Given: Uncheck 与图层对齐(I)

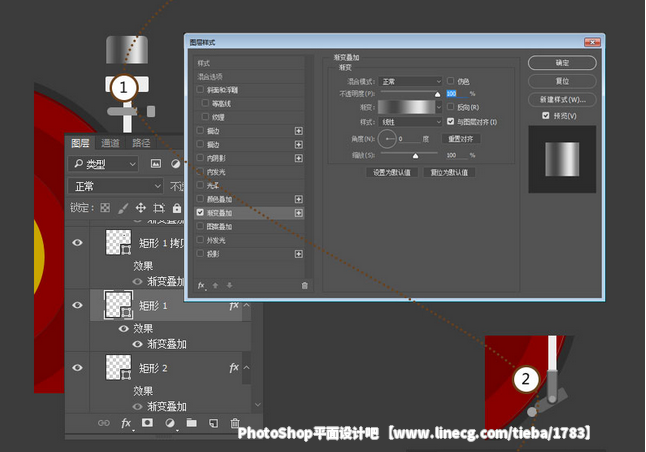Looking at the screenshot, I should pos(451,121).
